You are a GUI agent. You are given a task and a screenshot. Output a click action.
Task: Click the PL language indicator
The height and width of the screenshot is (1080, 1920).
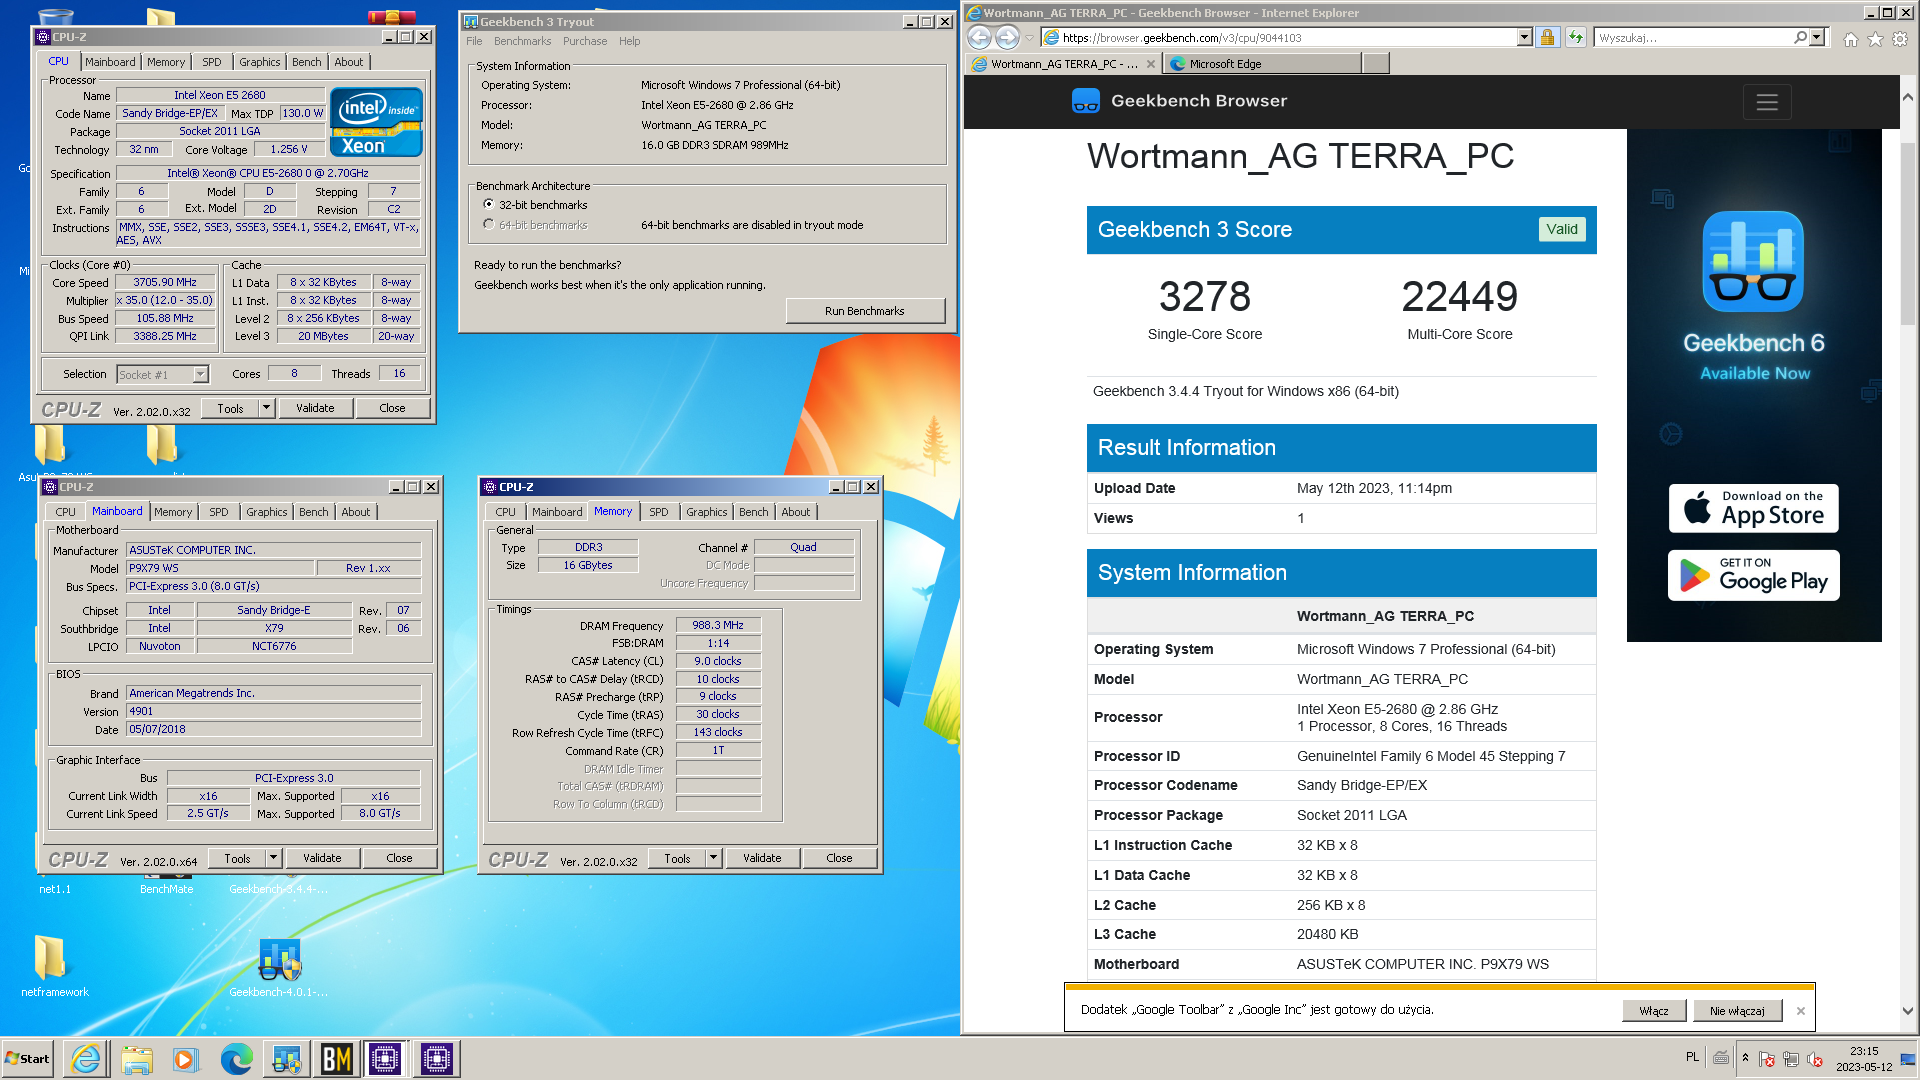pyautogui.click(x=1692, y=1057)
